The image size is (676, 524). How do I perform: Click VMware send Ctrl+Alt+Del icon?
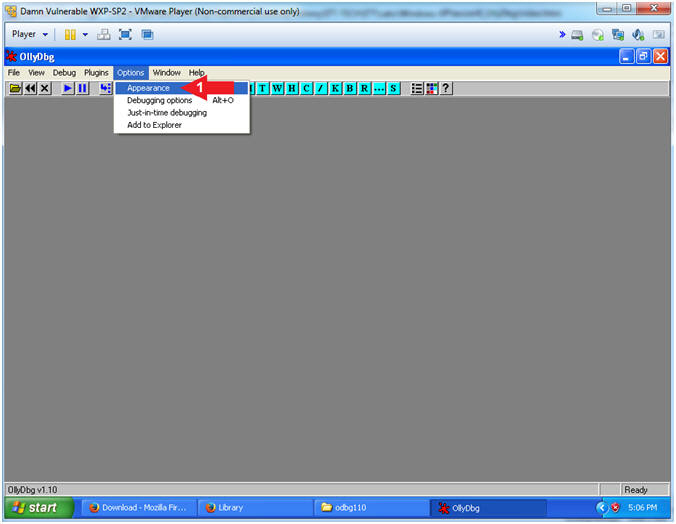pyautogui.click(x=103, y=35)
